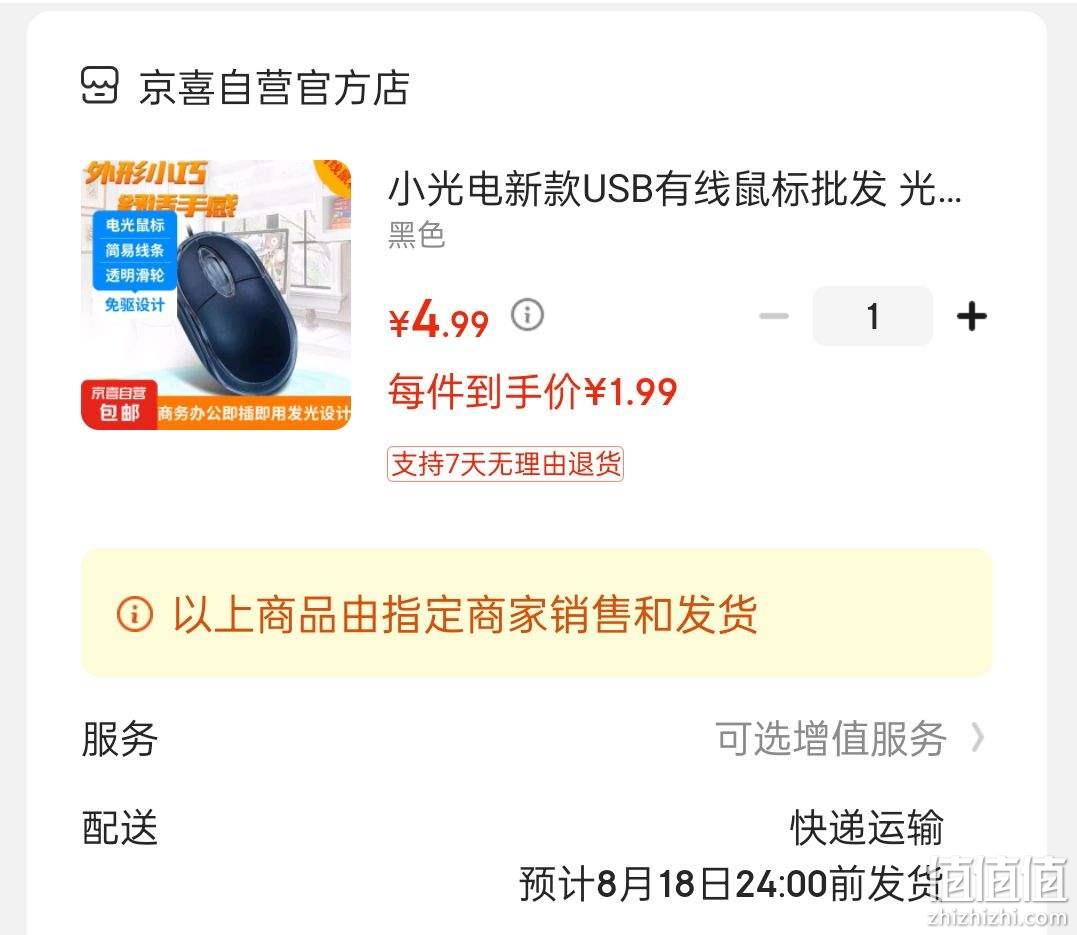Open the mouse product thumbnail image
Screen dimensions: 1077x935
216,295
